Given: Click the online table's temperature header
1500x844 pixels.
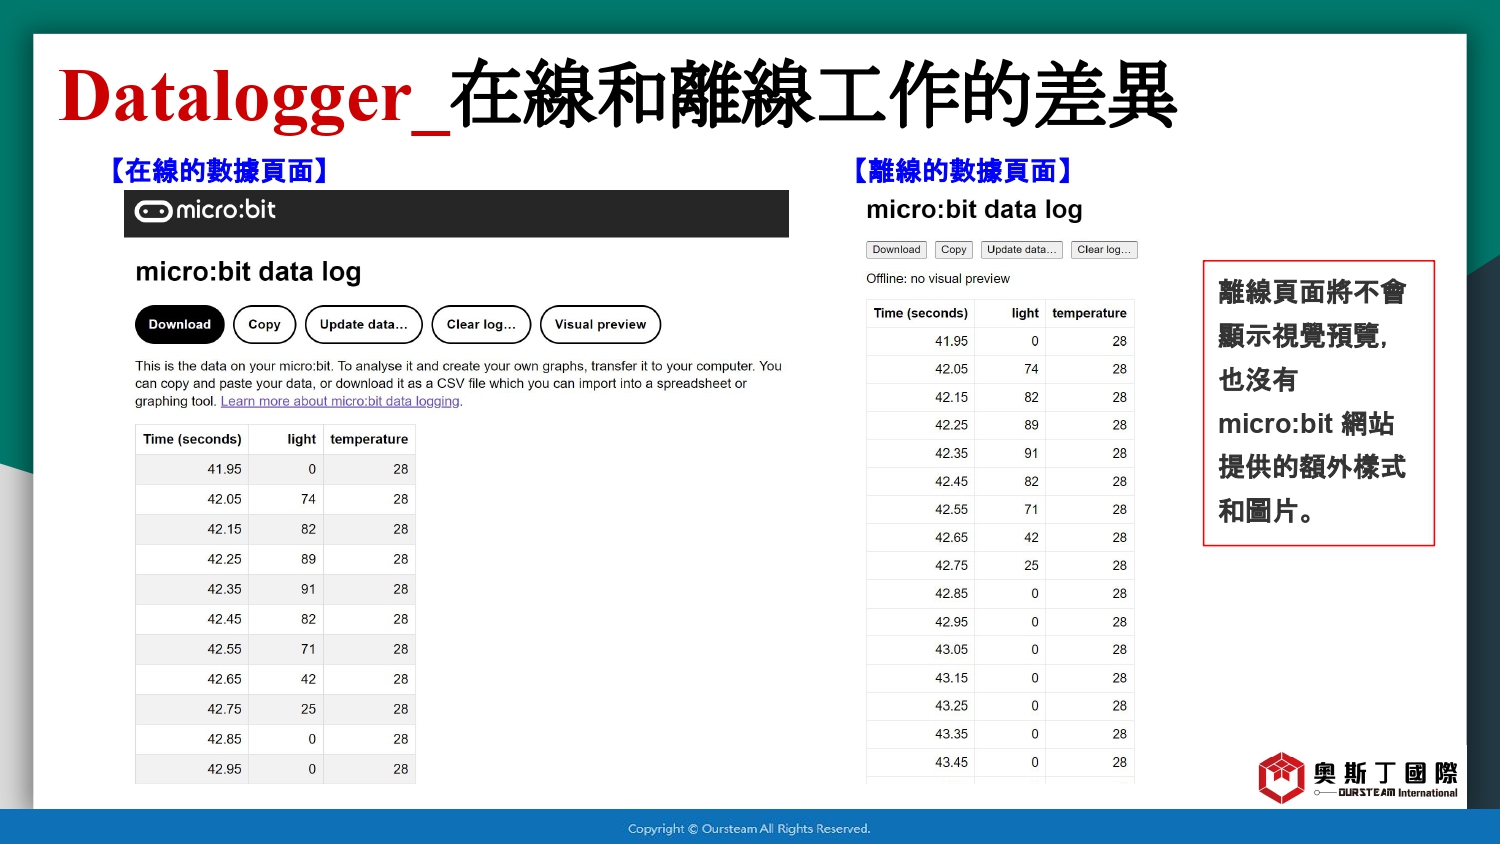Looking at the screenshot, I should (369, 439).
